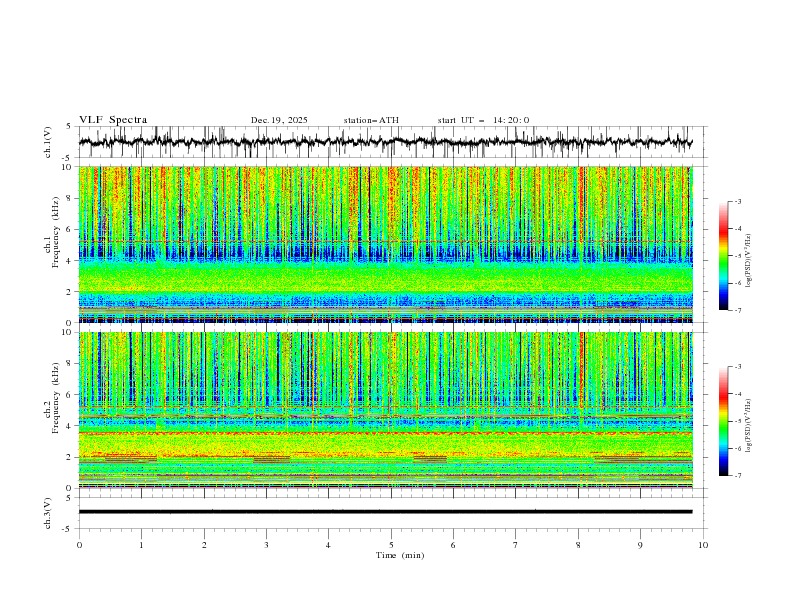Click the 'station=ATH' label
Image resolution: width=792 pixels, height=612 pixels.
coord(371,120)
